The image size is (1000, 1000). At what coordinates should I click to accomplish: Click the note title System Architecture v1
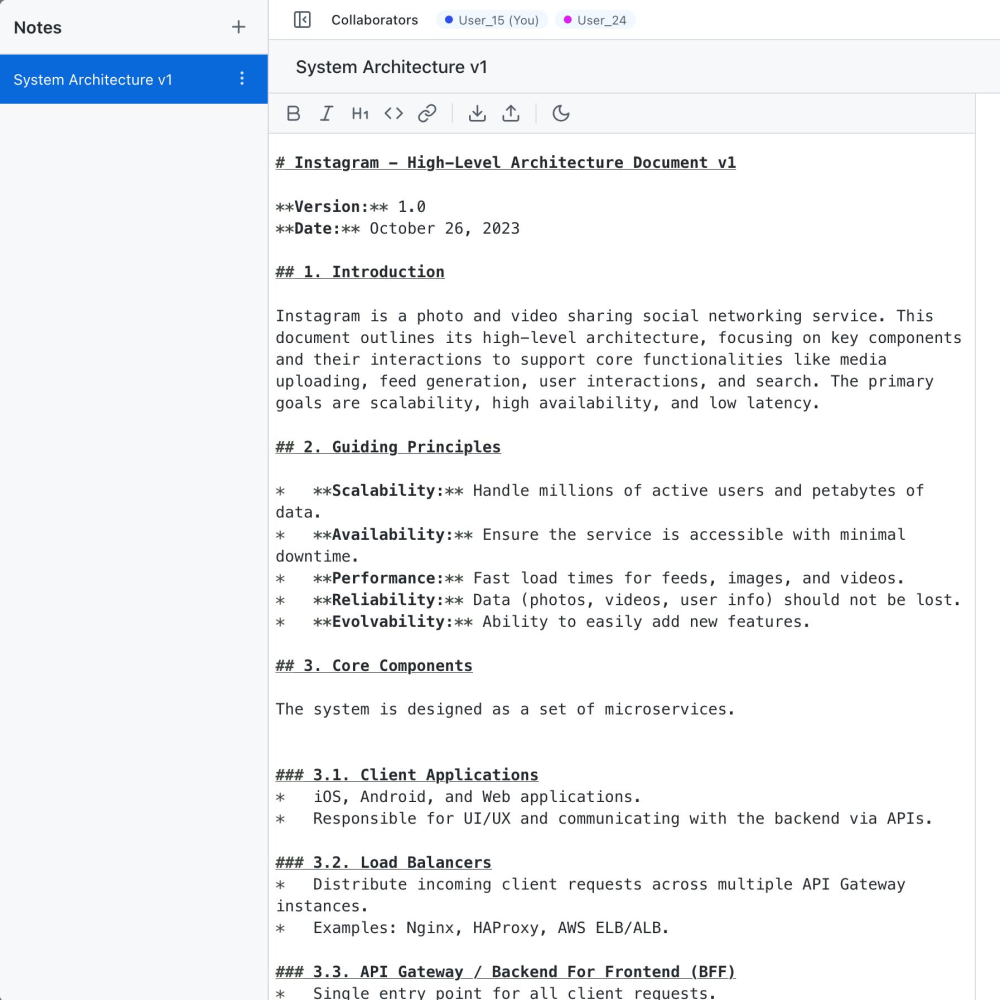[x=391, y=67]
